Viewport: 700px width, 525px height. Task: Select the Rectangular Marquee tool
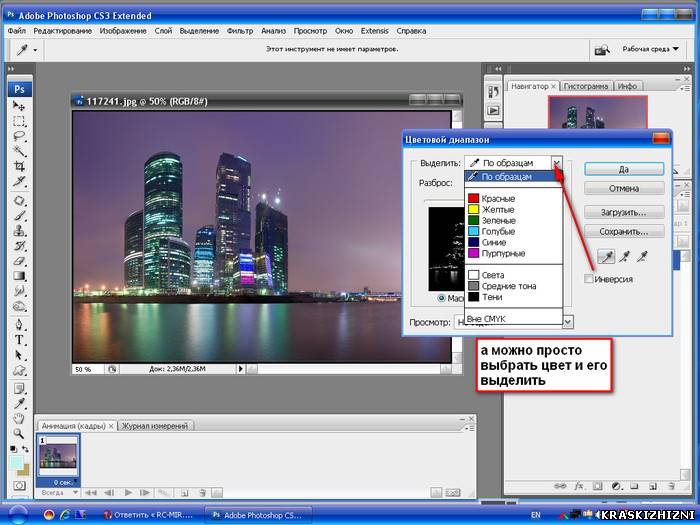point(19,121)
